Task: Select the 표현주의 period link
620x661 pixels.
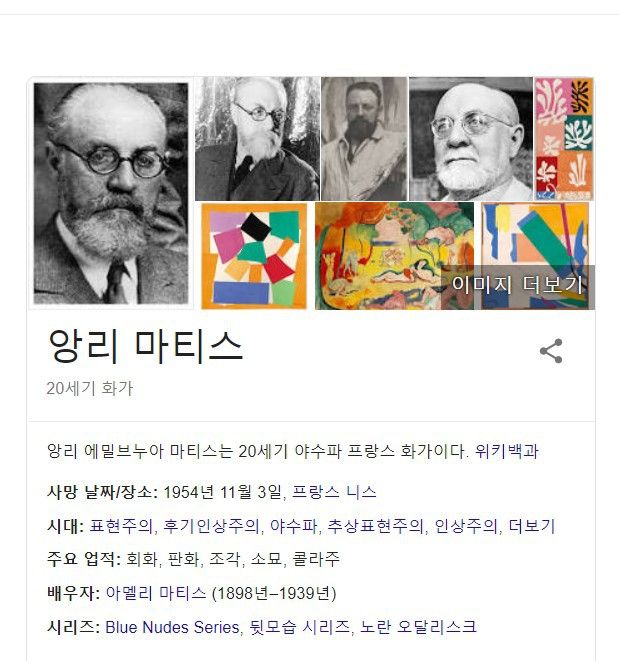Action: tap(121, 526)
